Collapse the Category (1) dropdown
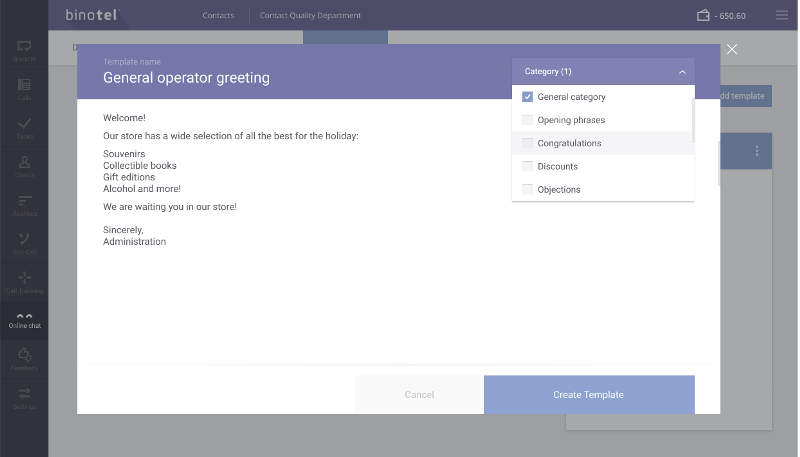The height and width of the screenshot is (457, 800). (682, 72)
